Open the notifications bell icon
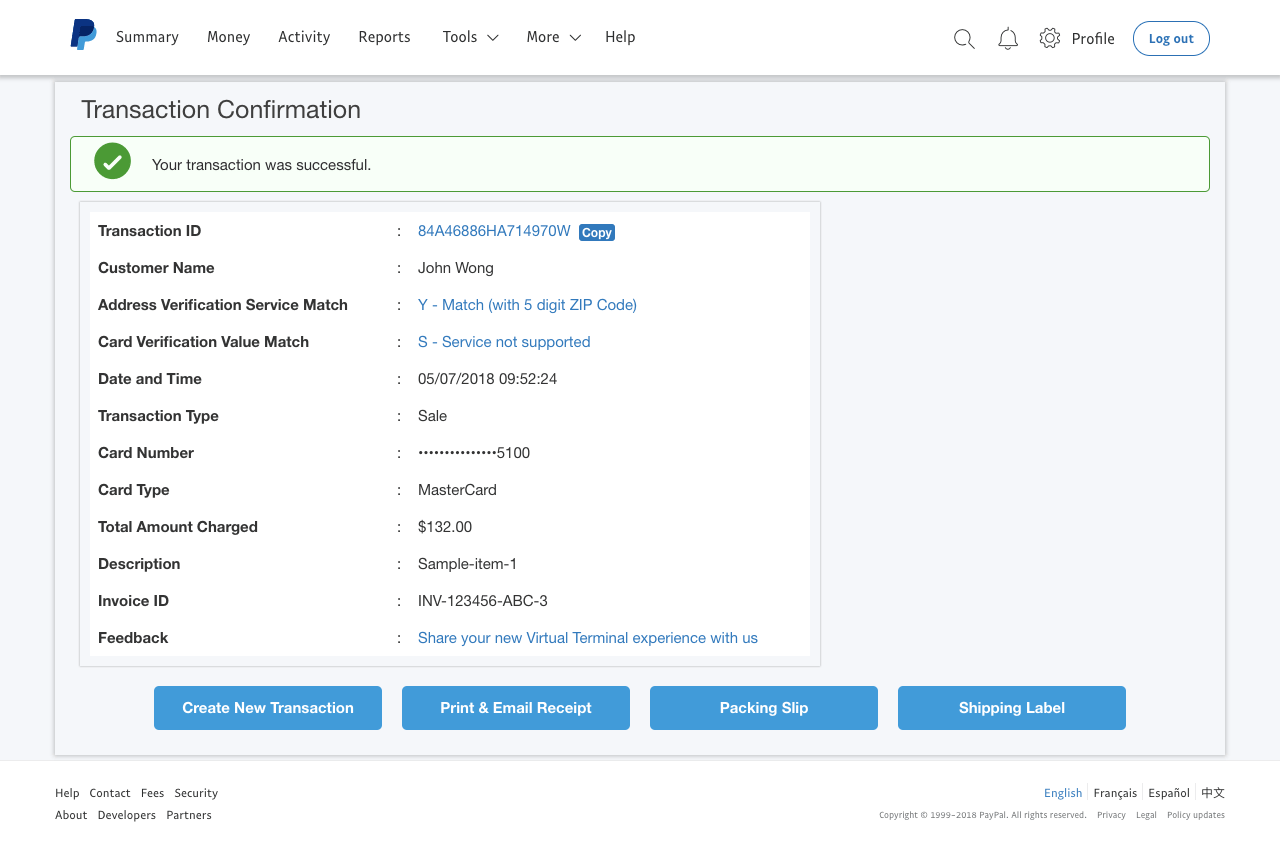Screen dimensions: 1280x857 click(x=1008, y=39)
